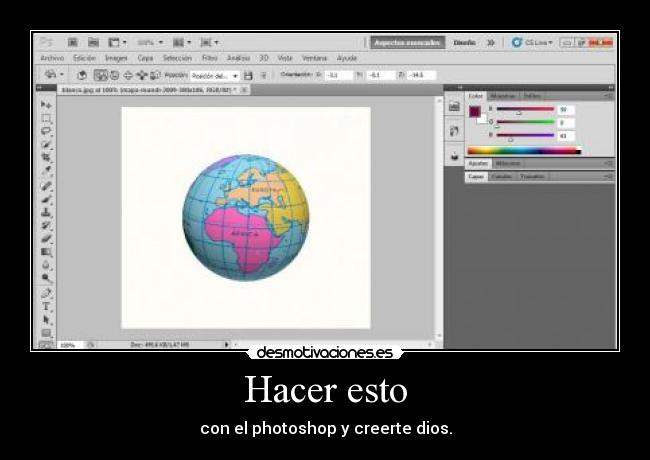
Task: Switch to the Muestras tab
Action: point(503,96)
